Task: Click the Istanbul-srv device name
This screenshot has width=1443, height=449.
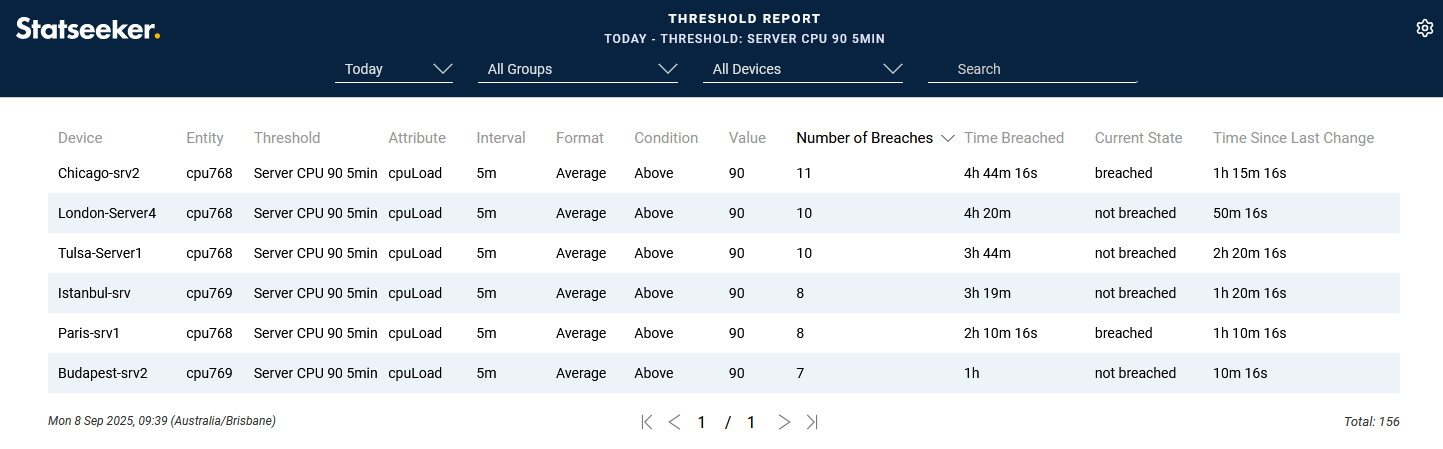Action: pos(94,293)
